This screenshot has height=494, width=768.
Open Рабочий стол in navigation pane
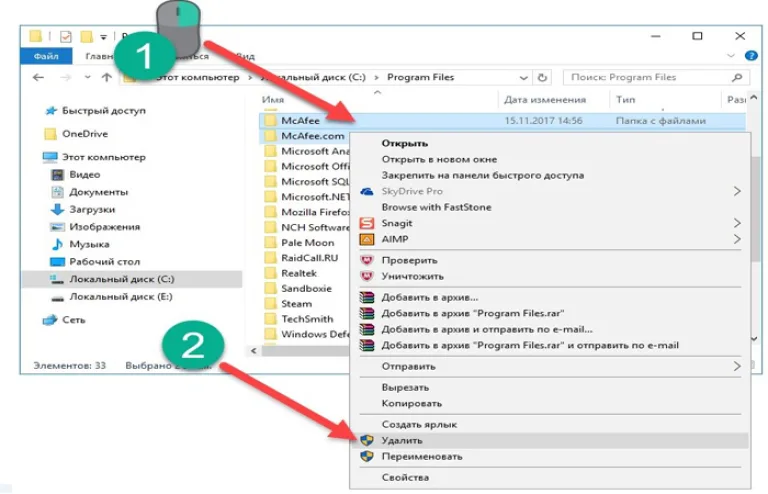(104, 261)
